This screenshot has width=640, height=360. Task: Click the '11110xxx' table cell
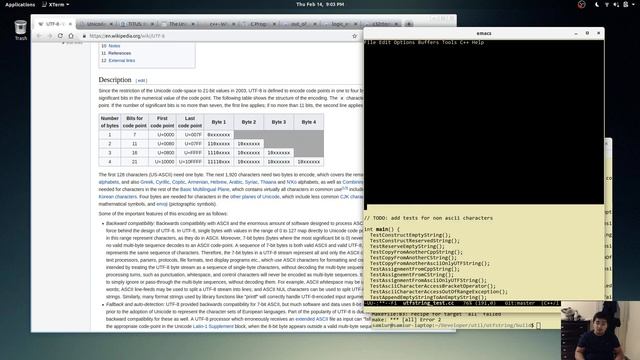tap(218, 162)
